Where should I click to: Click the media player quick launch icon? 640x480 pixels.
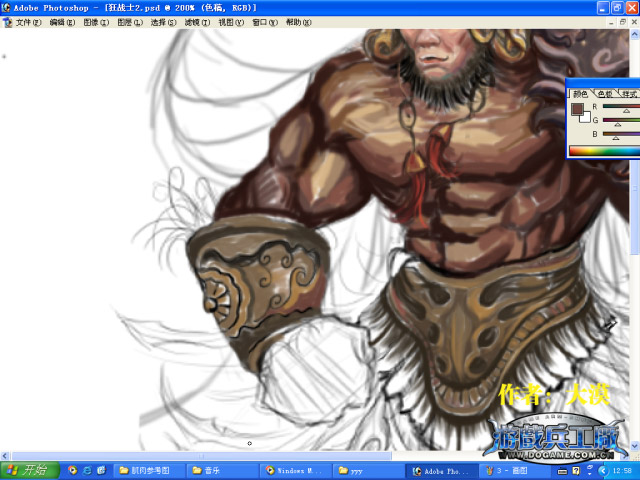[73, 471]
